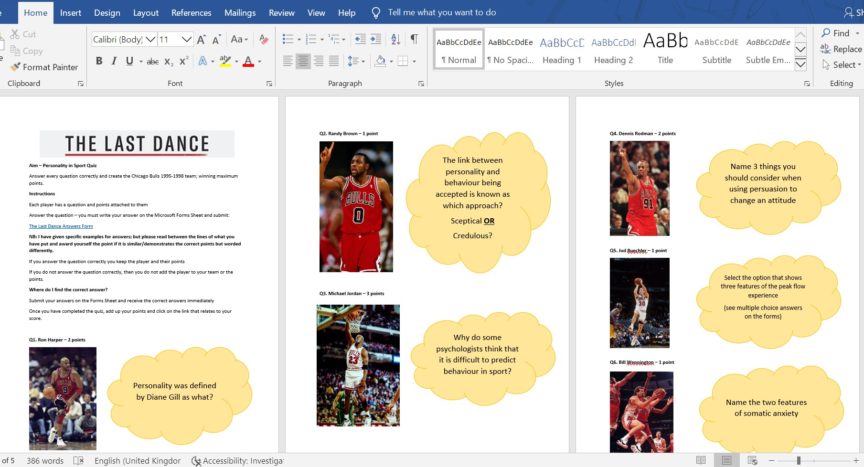Click the Clear All Formatting icon
The image size is (864, 467).
coord(263,39)
